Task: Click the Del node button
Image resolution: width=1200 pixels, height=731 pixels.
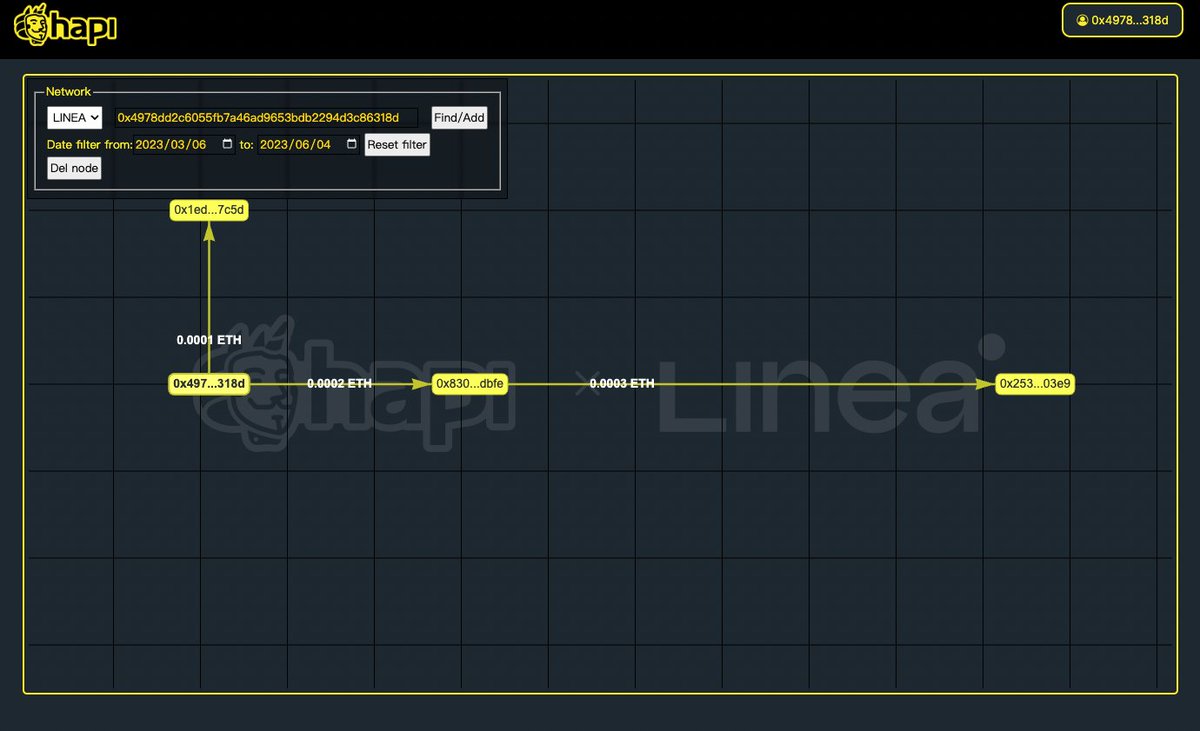Action: click(x=74, y=169)
